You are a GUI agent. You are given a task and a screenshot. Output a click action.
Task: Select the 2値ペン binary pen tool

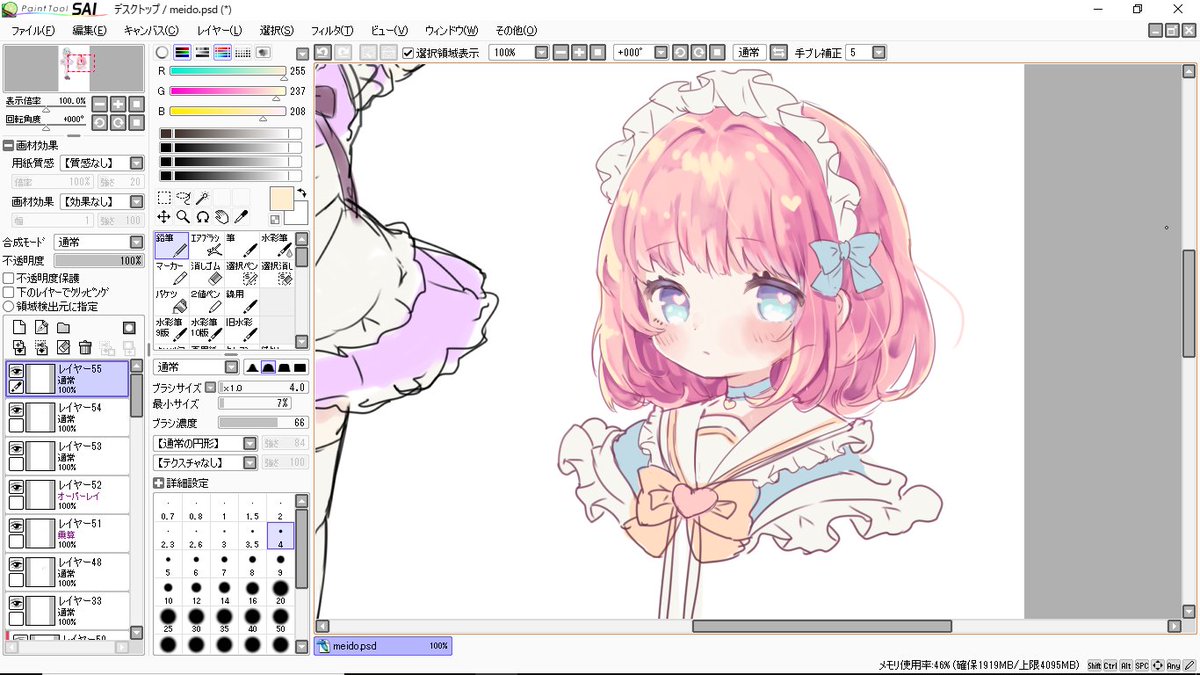[206, 302]
